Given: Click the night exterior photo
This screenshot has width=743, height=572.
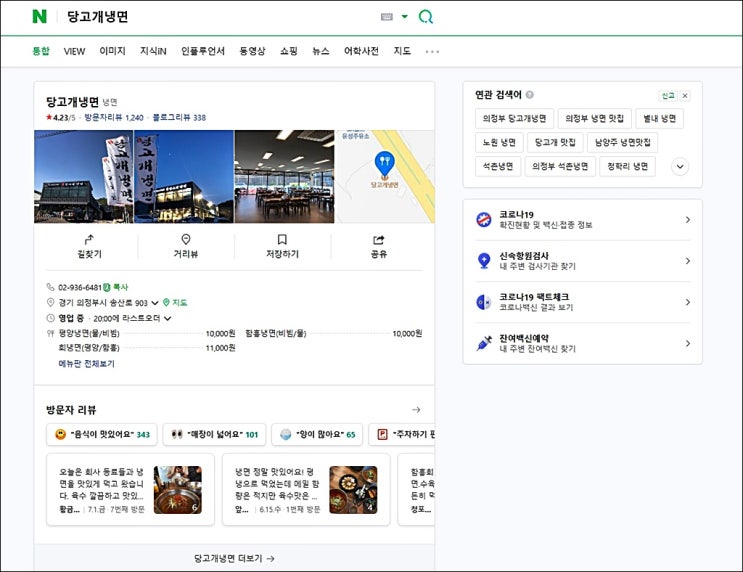Looking at the screenshot, I should [x=184, y=176].
